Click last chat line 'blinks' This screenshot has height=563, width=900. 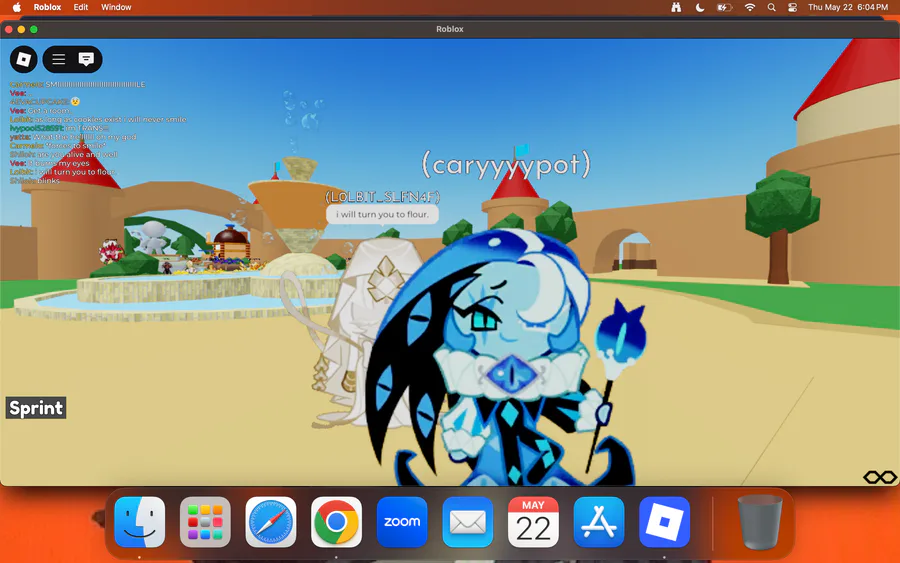(35, 181)
